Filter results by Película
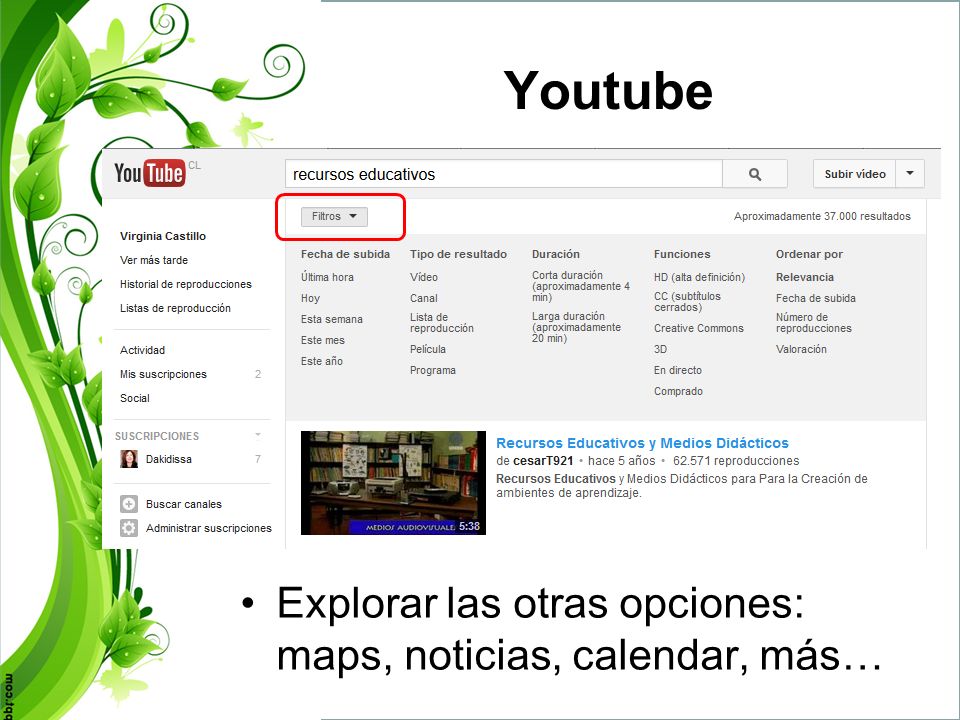Viewport: 960px width, 720px height. coord(428,349)
